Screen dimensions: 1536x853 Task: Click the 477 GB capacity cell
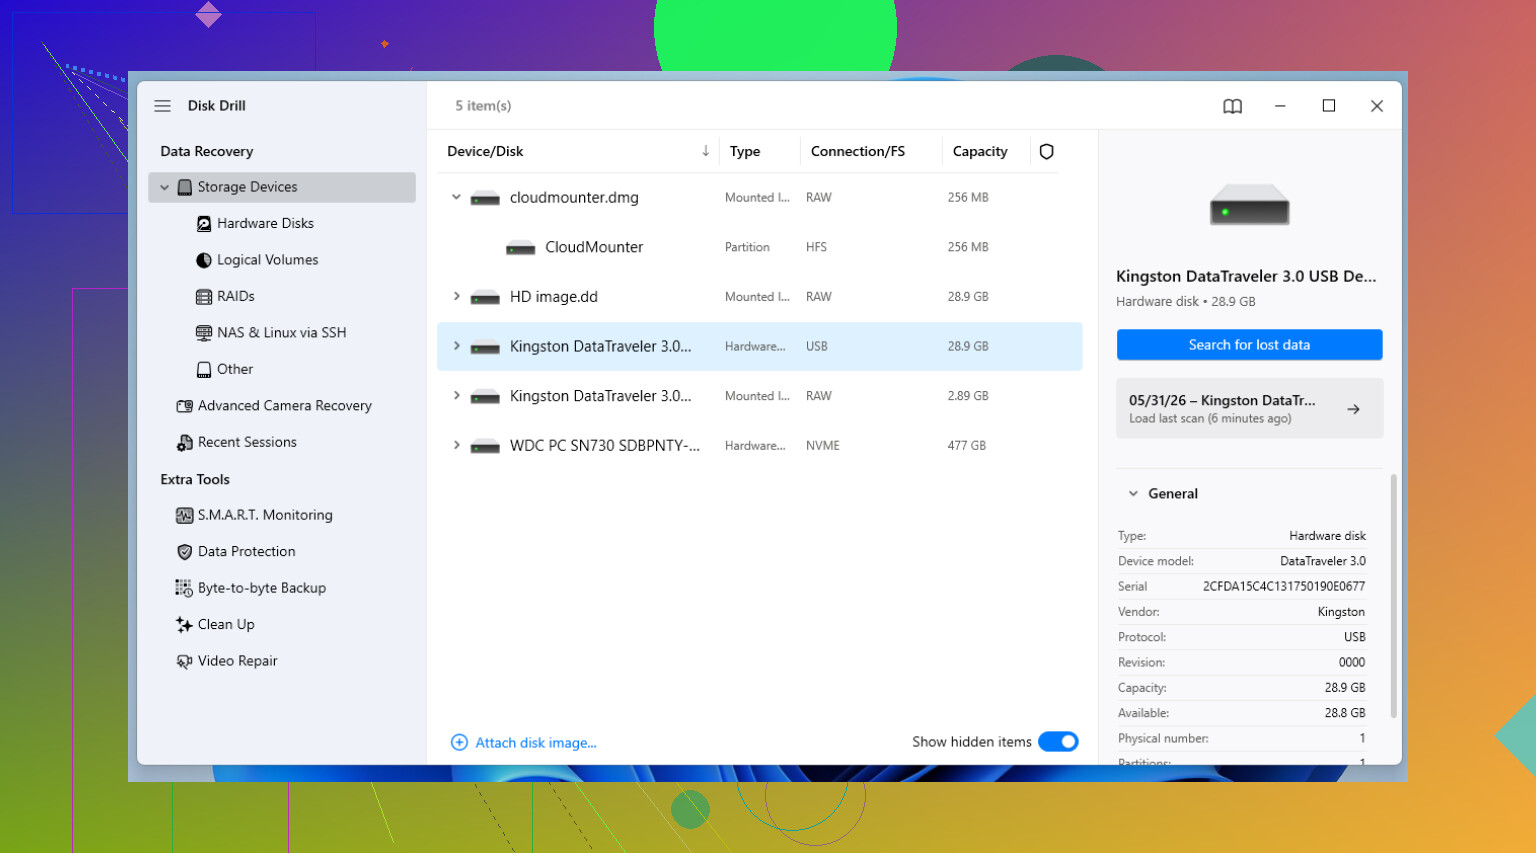(967, 446)
